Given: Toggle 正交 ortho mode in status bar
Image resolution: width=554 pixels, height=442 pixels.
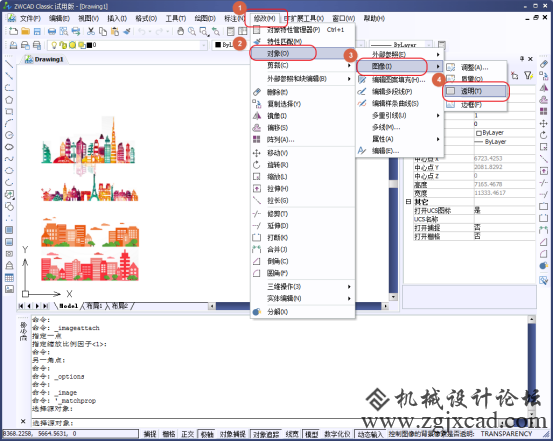Looking at the screenshot, I should pos(188,434).
